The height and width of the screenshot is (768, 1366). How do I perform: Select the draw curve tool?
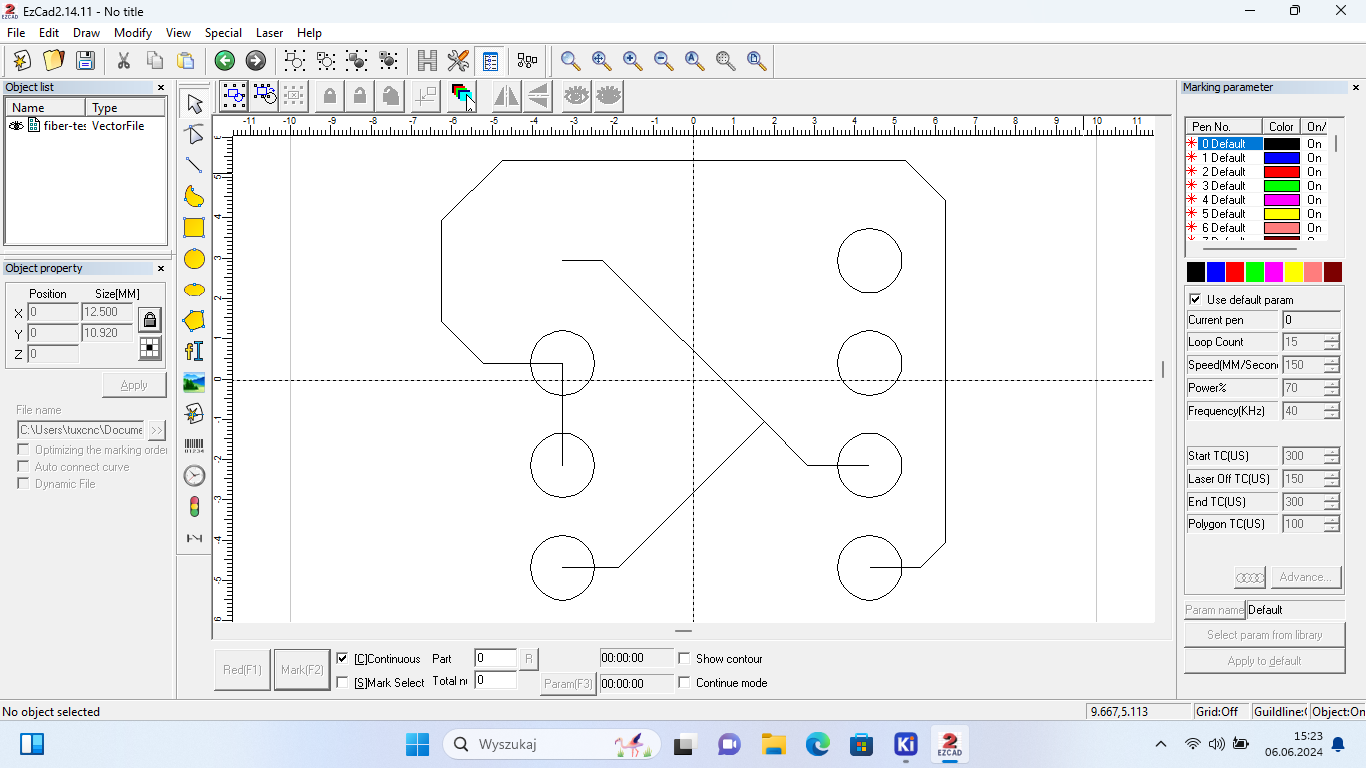(195, 196)
